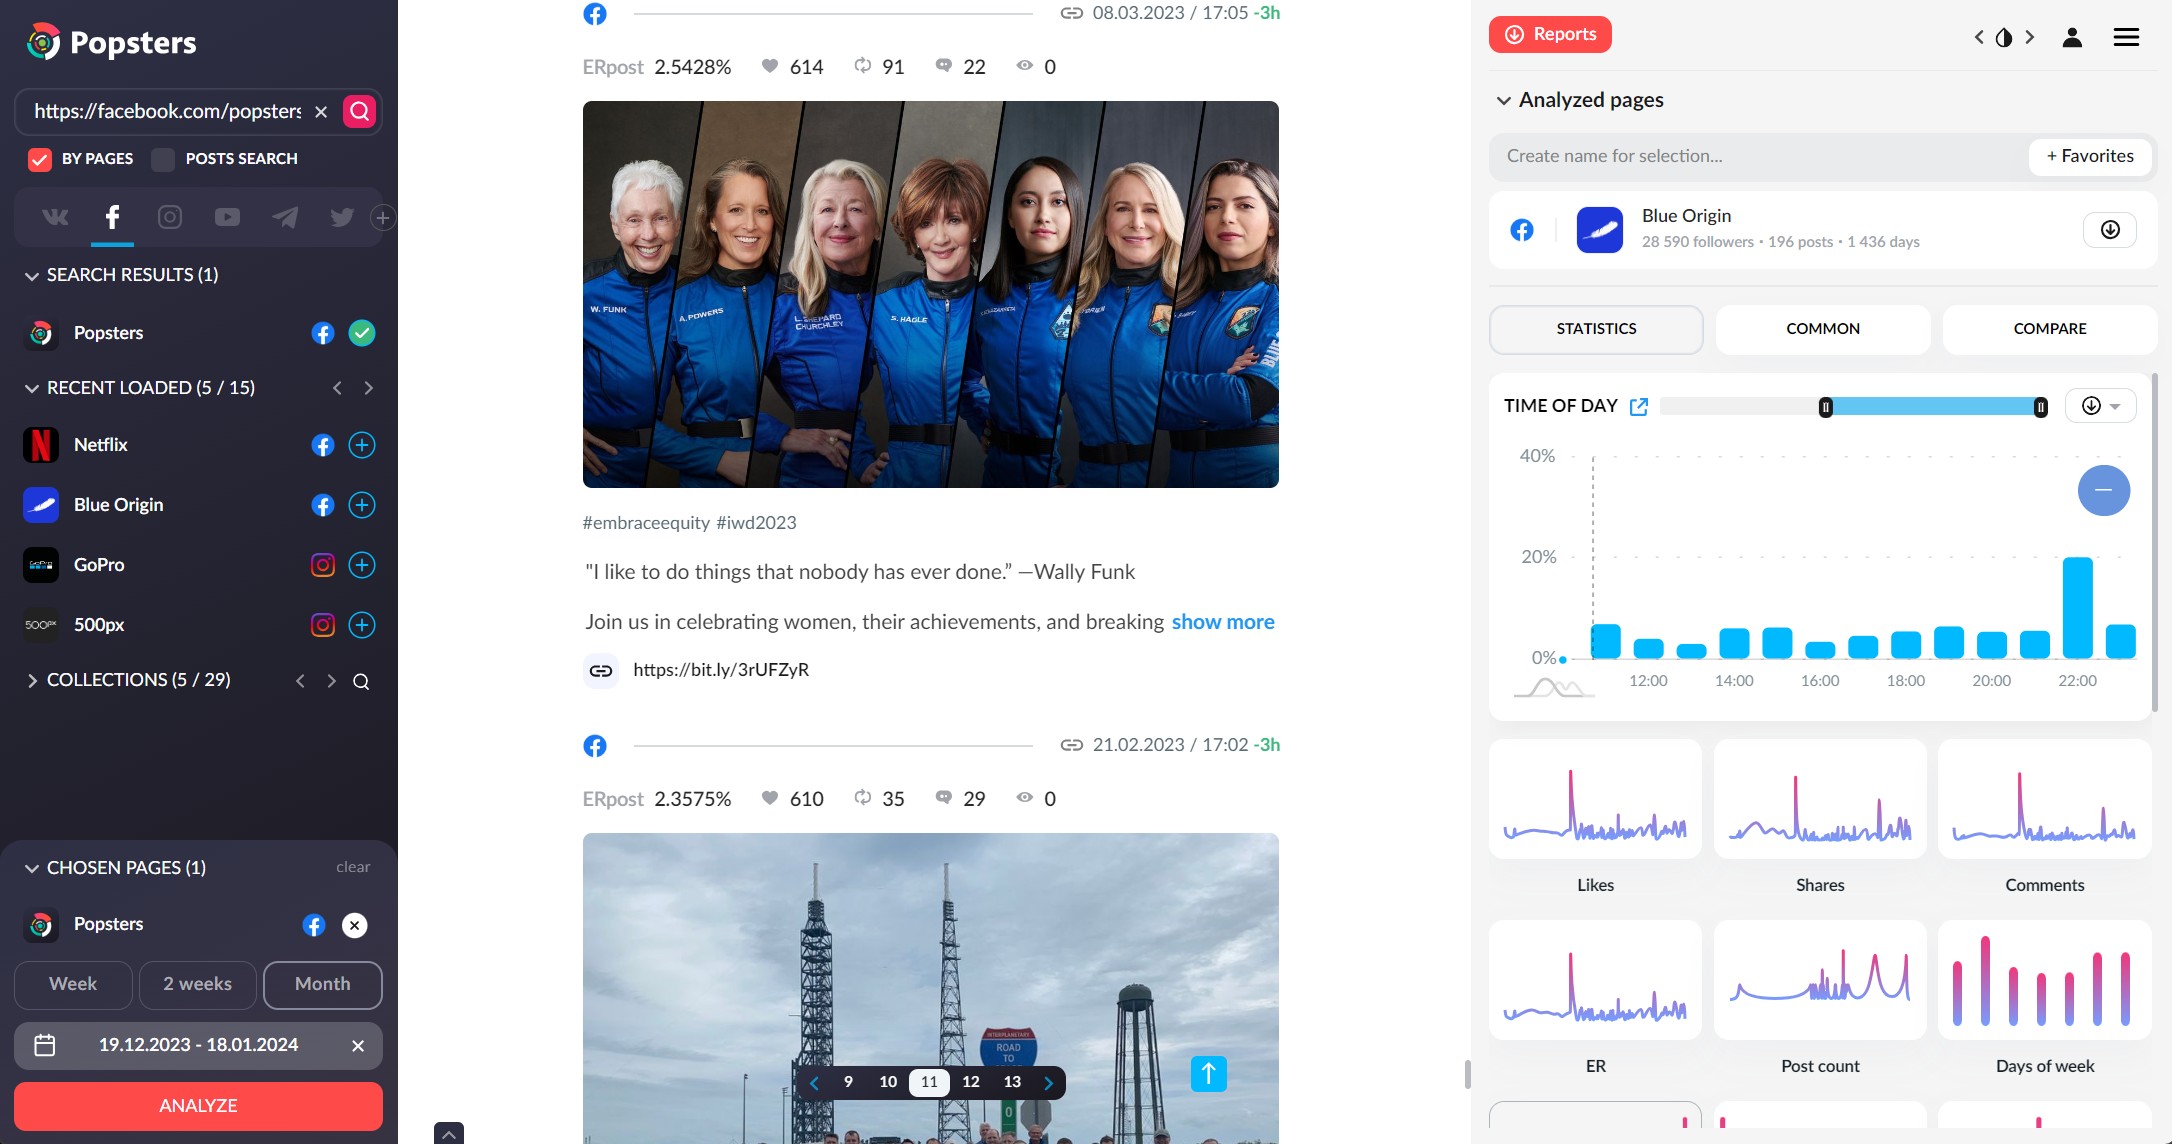Deselect Popsters in search results
This screenshot has width=2172, height=1144.
[362, 333]
